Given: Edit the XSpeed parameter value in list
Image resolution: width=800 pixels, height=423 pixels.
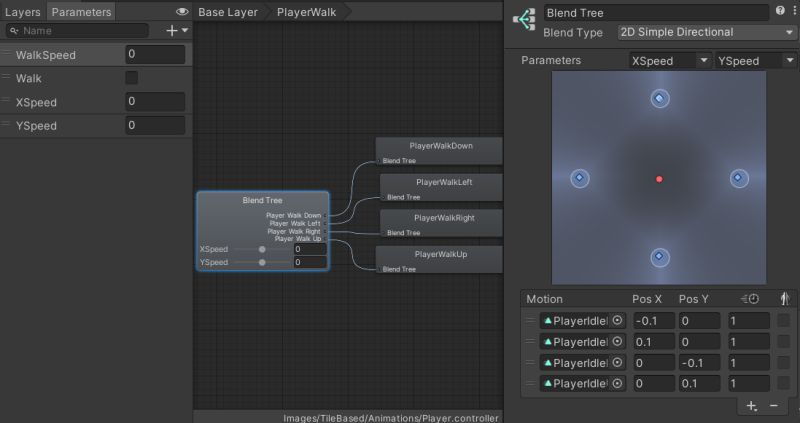Looking at the screenshot, I should 155,102.
